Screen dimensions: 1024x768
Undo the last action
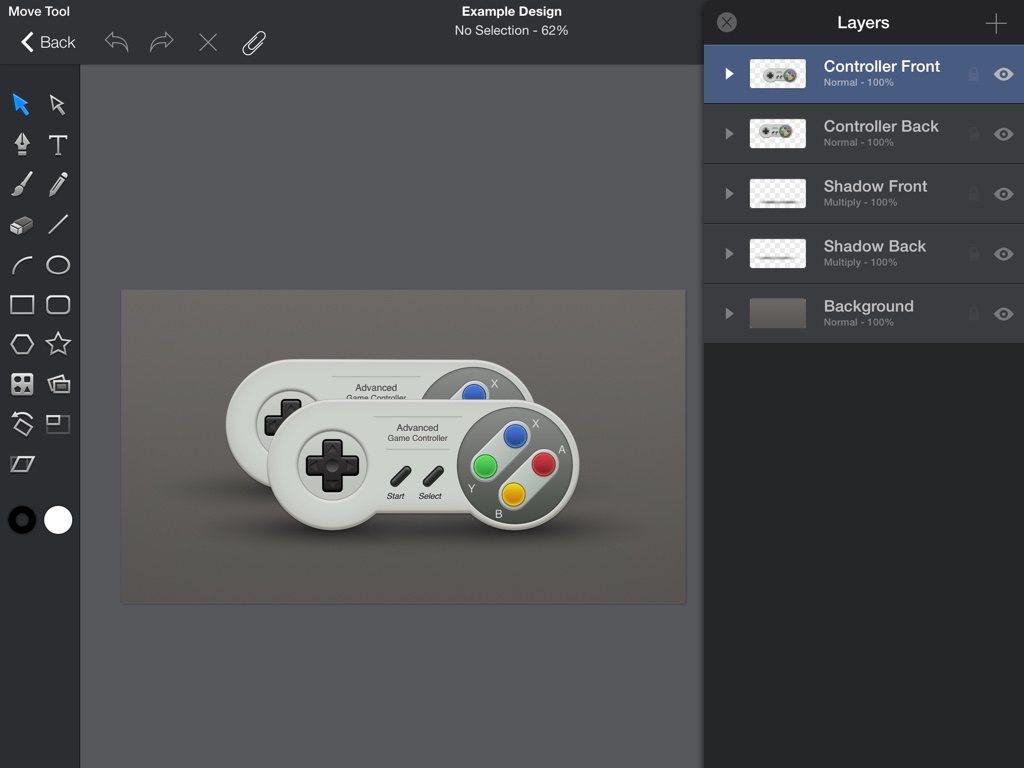[x=116, y=42]
